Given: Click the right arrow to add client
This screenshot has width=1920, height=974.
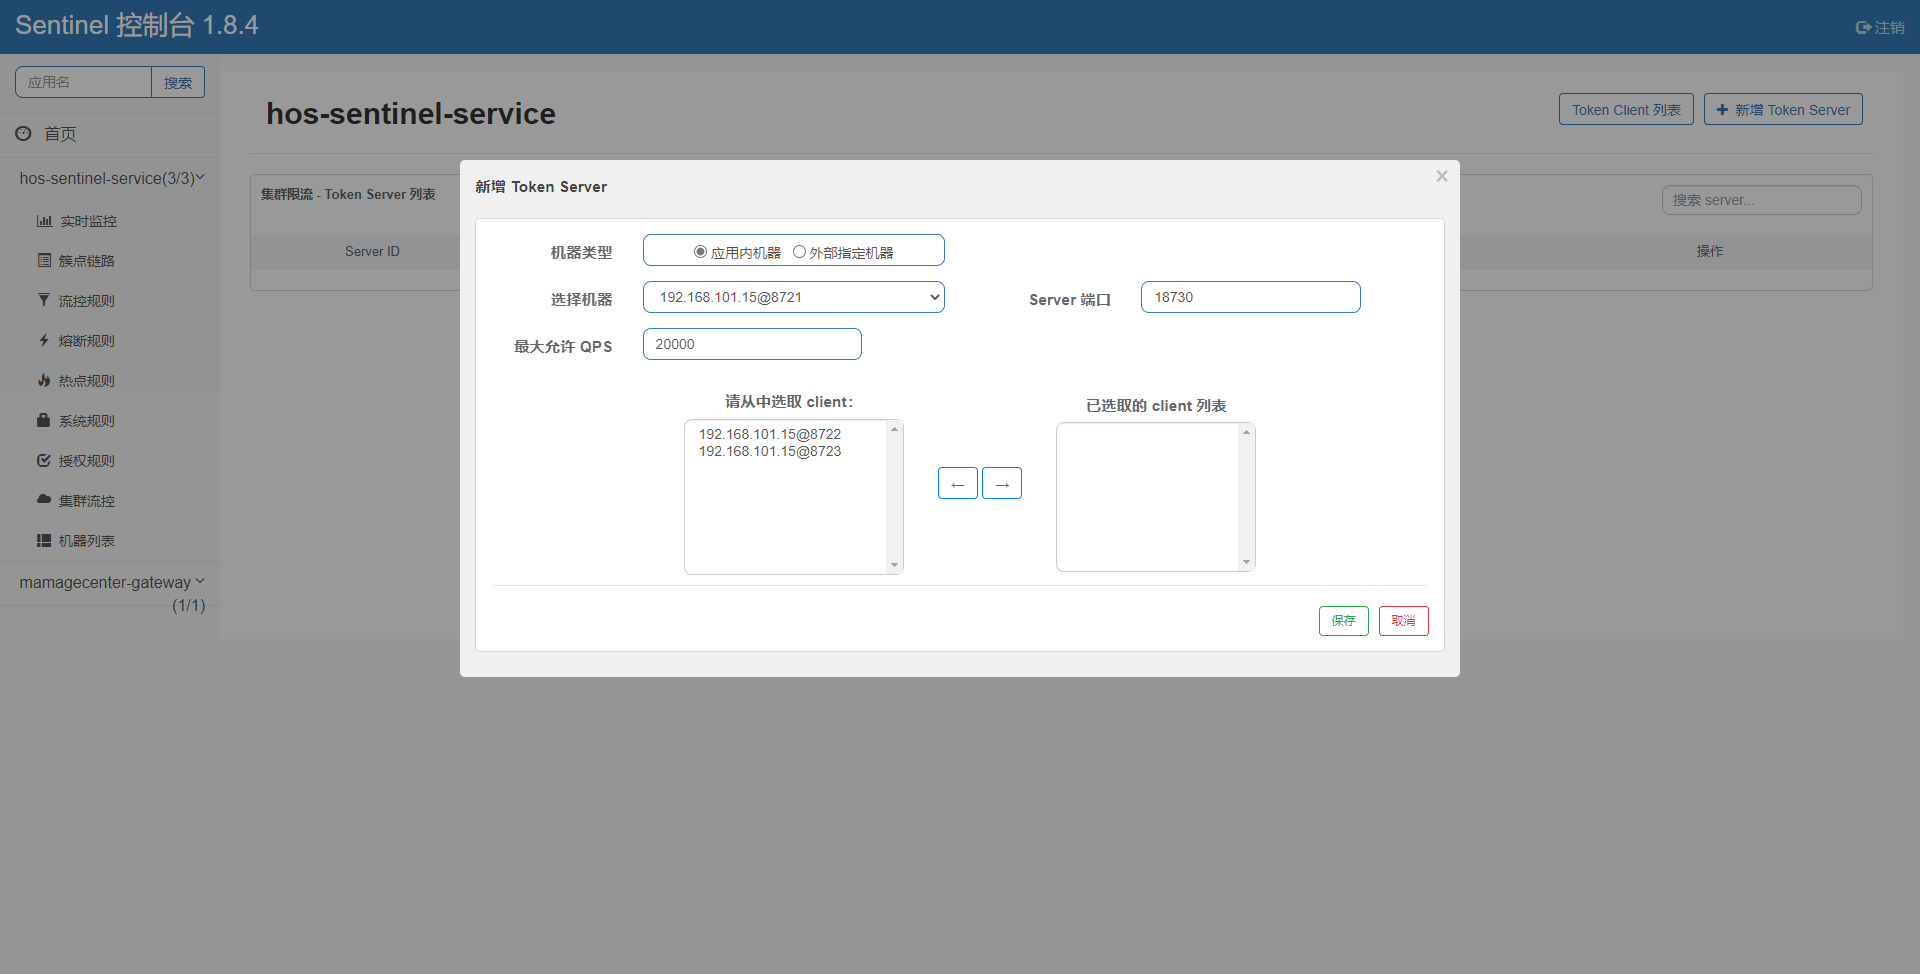Looking at the screenshot, I should click(x=1001, y=484).
